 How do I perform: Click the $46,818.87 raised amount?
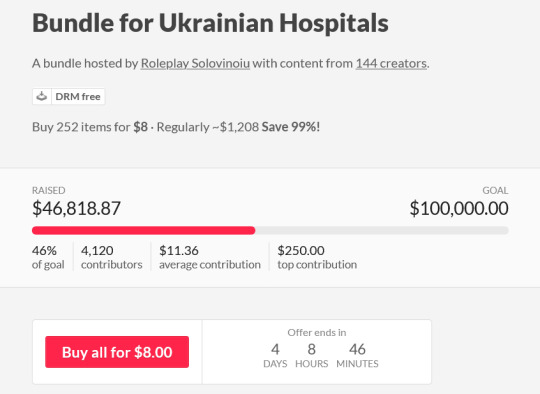(x=76, y=208)
